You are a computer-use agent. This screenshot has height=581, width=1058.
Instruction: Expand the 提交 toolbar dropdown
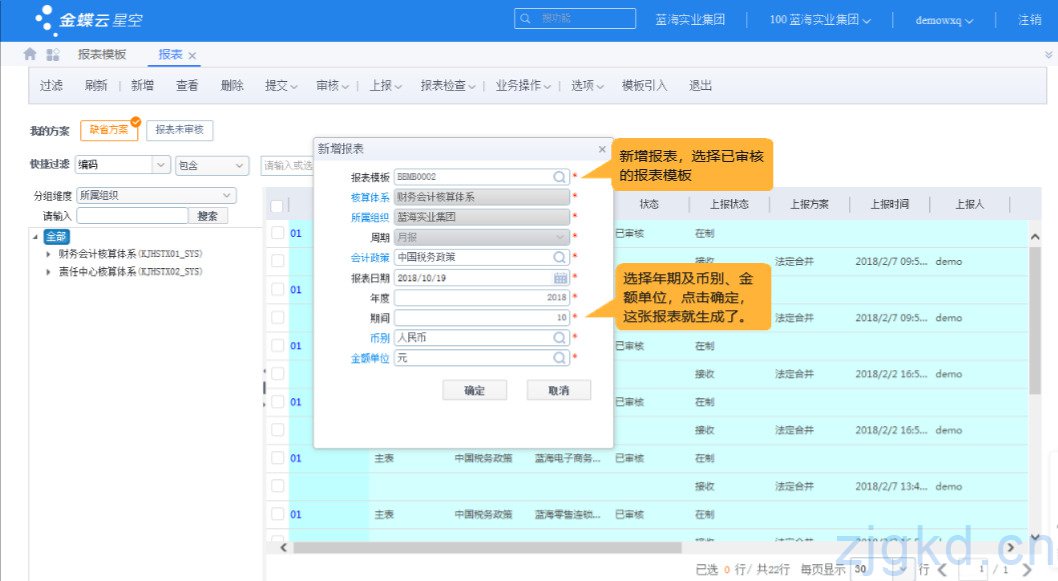[x=294, y=86]
